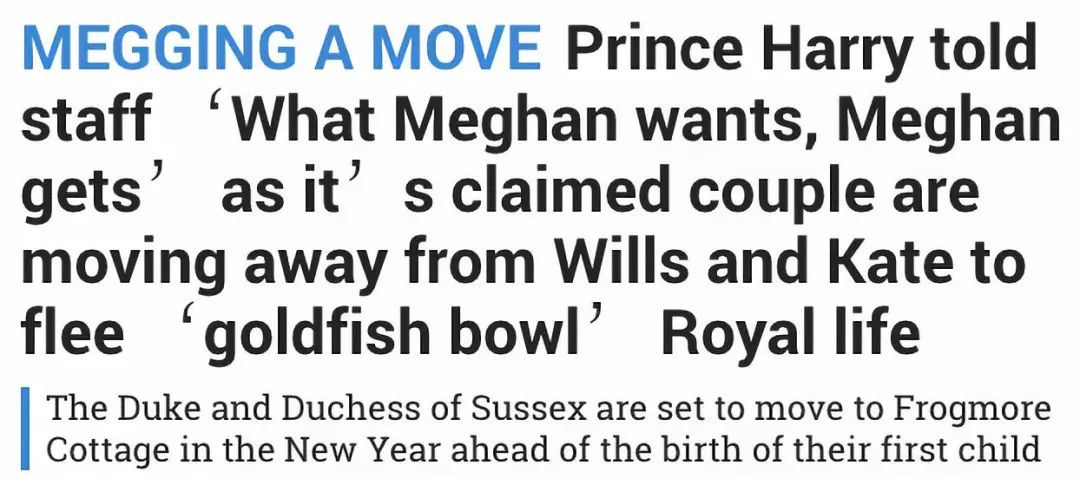Click the blue vertical bar beside the subheading
Viewport: 1080px width, 479px height.
pos(25,428)
